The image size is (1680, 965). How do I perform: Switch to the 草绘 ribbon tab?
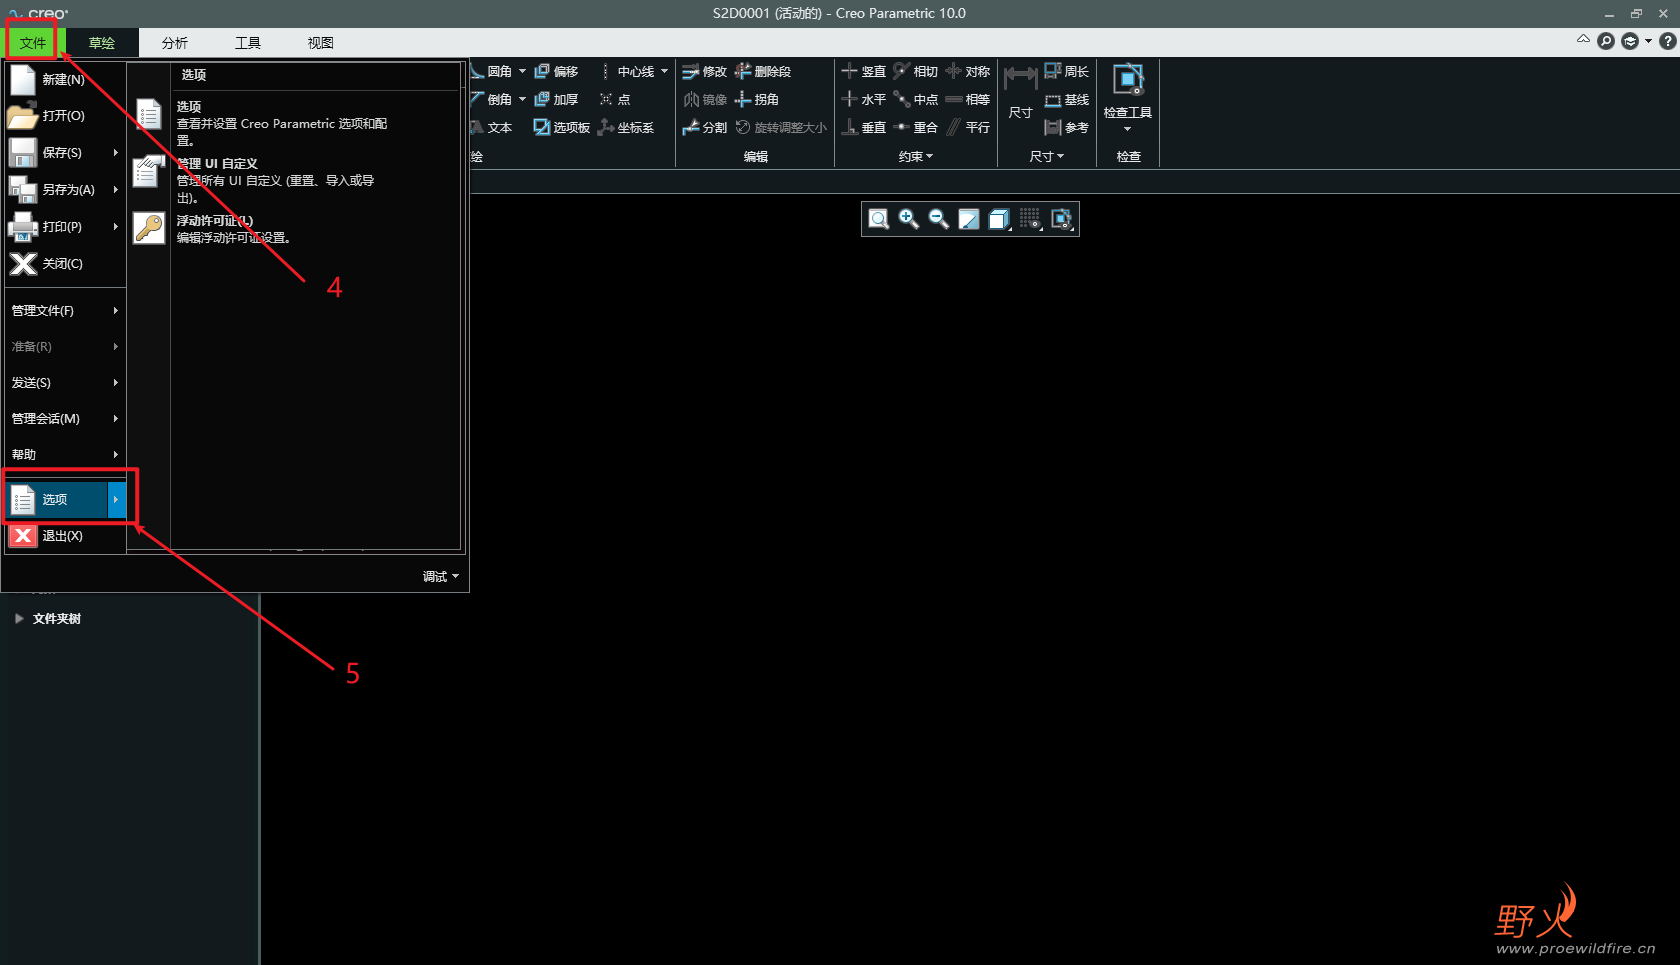102,43
